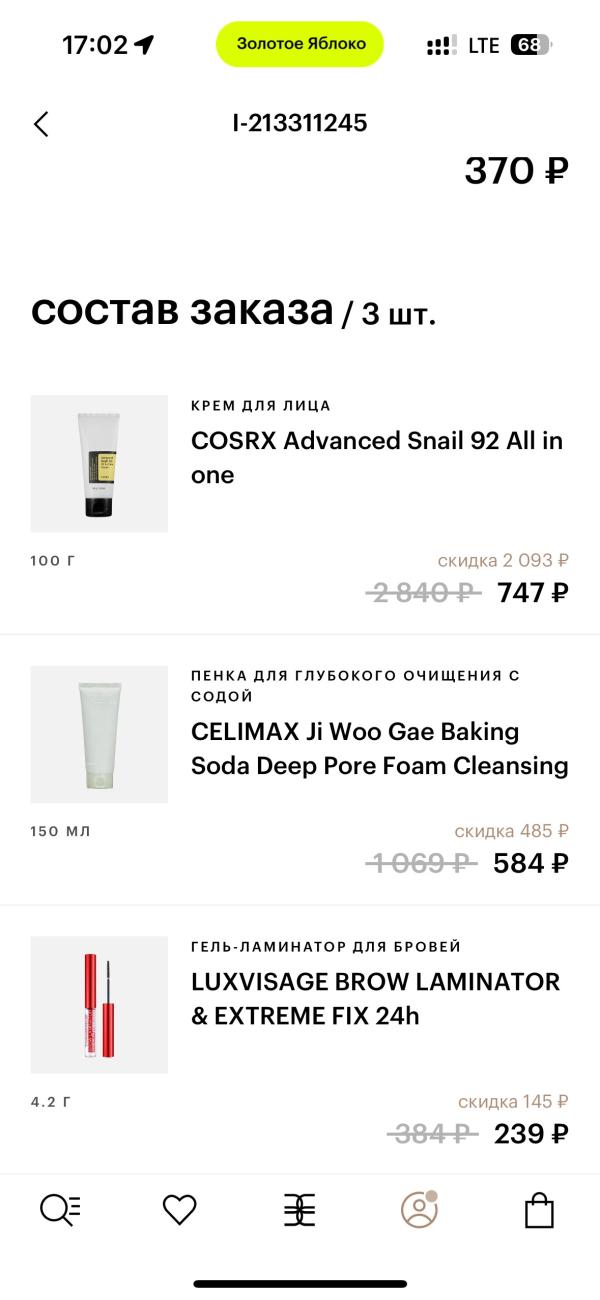Open the favorites heart tab

pos(180,1210)
